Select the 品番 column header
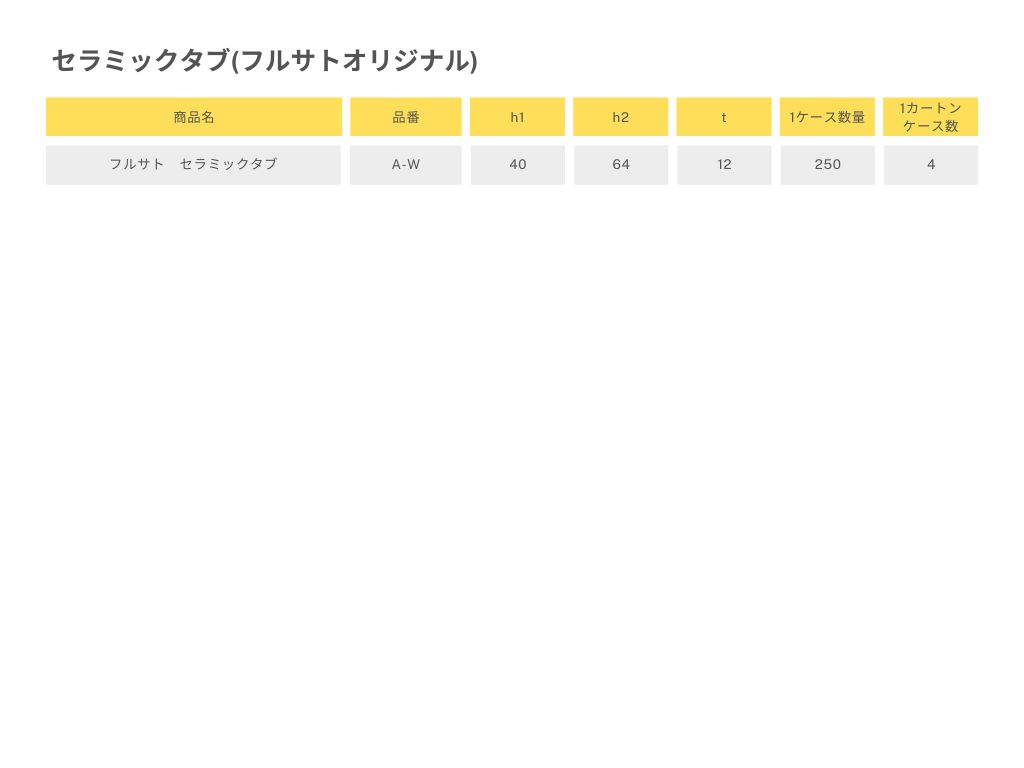This screenshot has width=1024, height=768. 406,117
